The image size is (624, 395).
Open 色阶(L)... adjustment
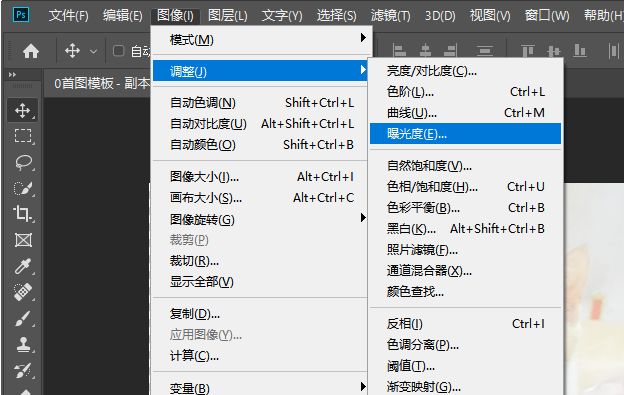(465, 92)
